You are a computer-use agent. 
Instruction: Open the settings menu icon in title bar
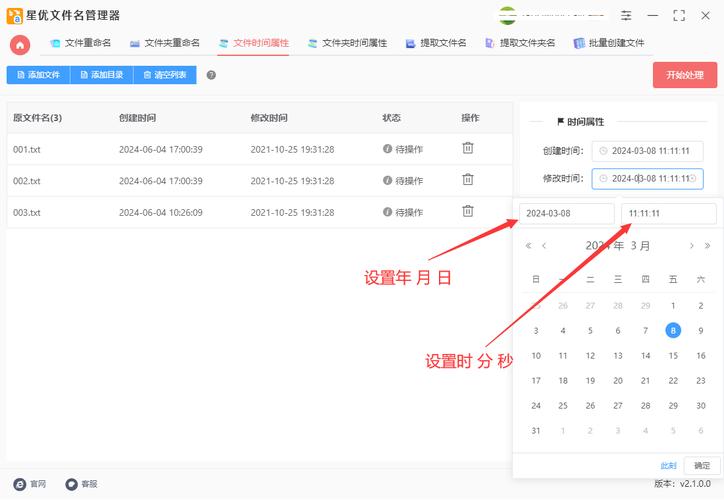click(x=626, y=16)
